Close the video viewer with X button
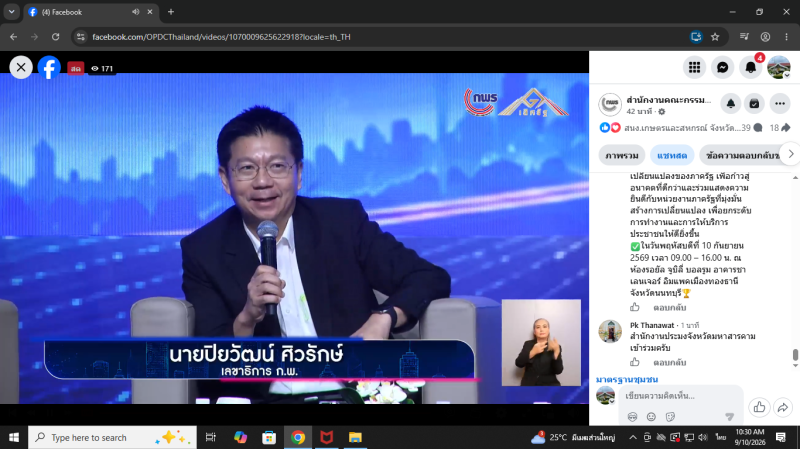This screenshot has width=800, height=449. coord(21,67)
